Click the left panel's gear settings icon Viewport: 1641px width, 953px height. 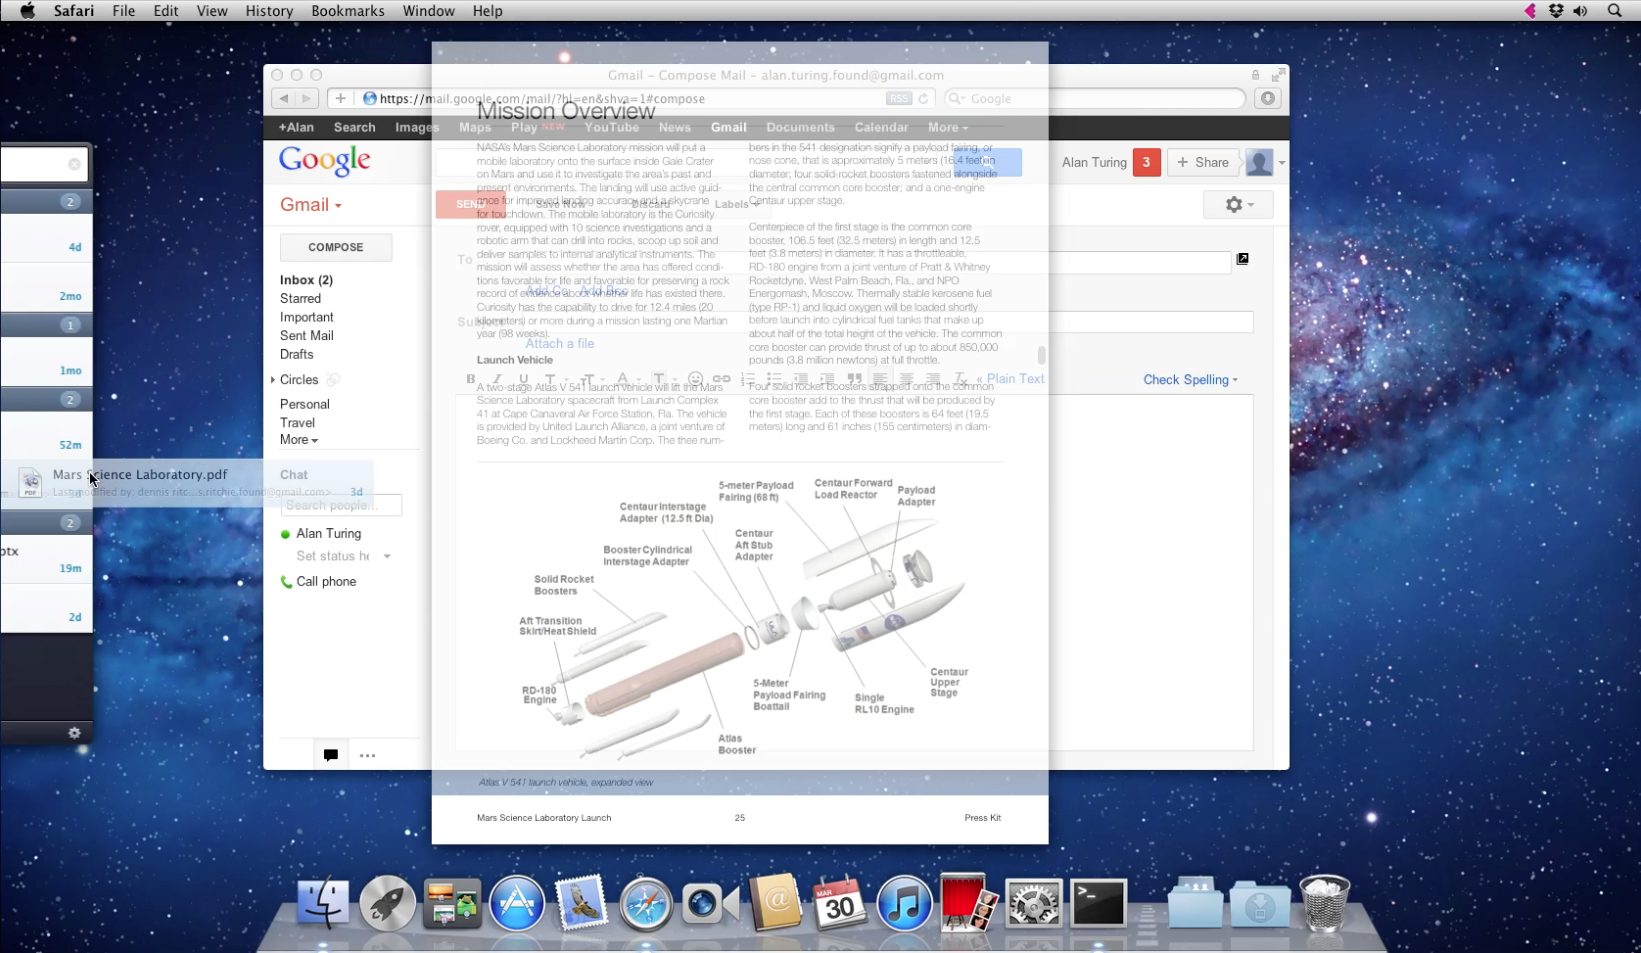point(74,733)
